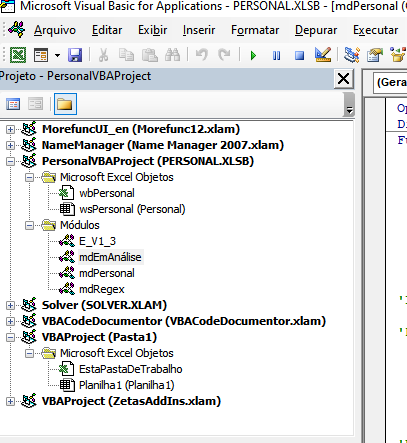407x443 pixels.
Task: Expand the VBACodeDocumentor project node
Action: point(10,321)
